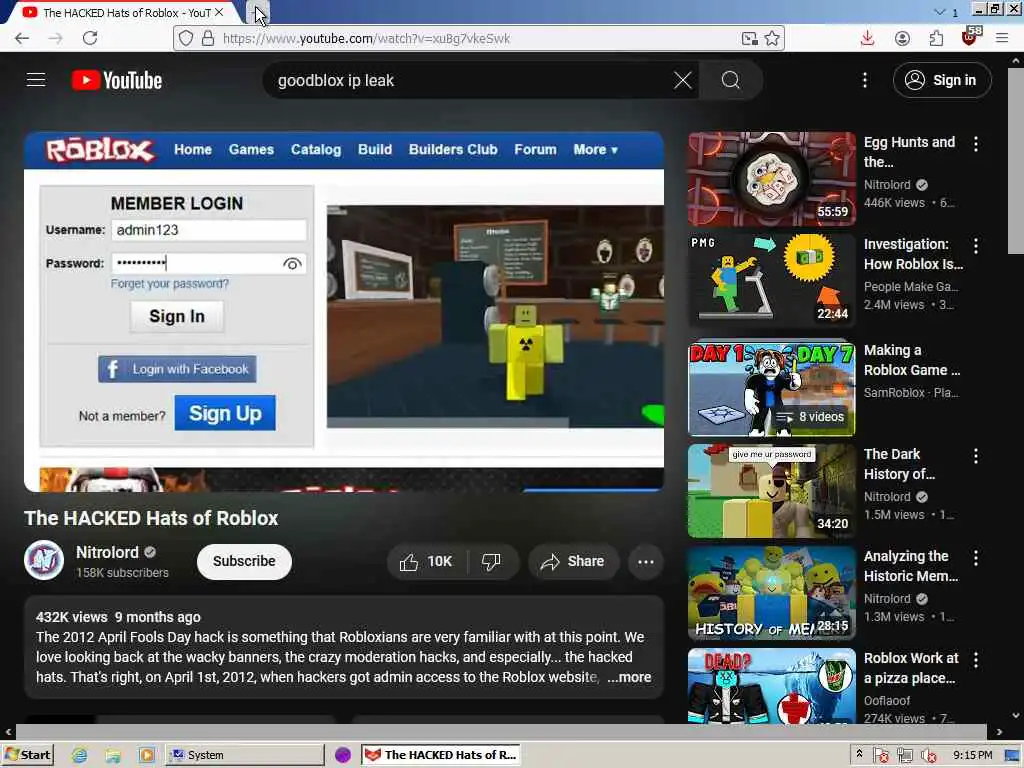Open a new tab with plus button
Viewport: 1024px width, 768px height.
tap(259, 12)
